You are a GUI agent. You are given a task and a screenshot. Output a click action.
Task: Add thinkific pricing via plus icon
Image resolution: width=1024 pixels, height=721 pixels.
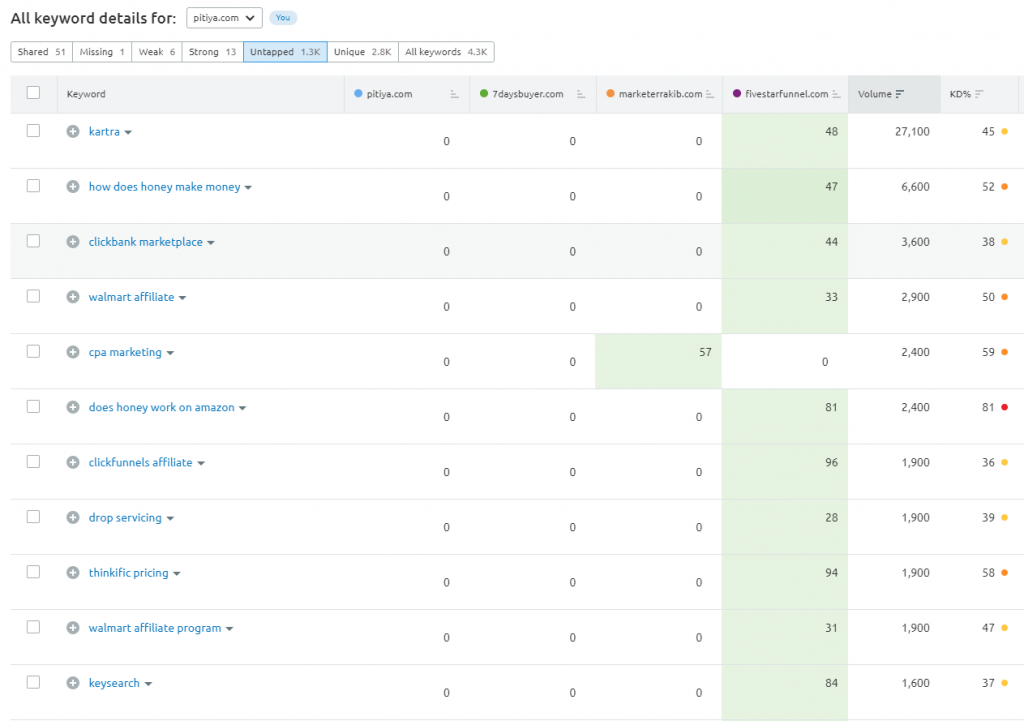(x=73, y=573)
